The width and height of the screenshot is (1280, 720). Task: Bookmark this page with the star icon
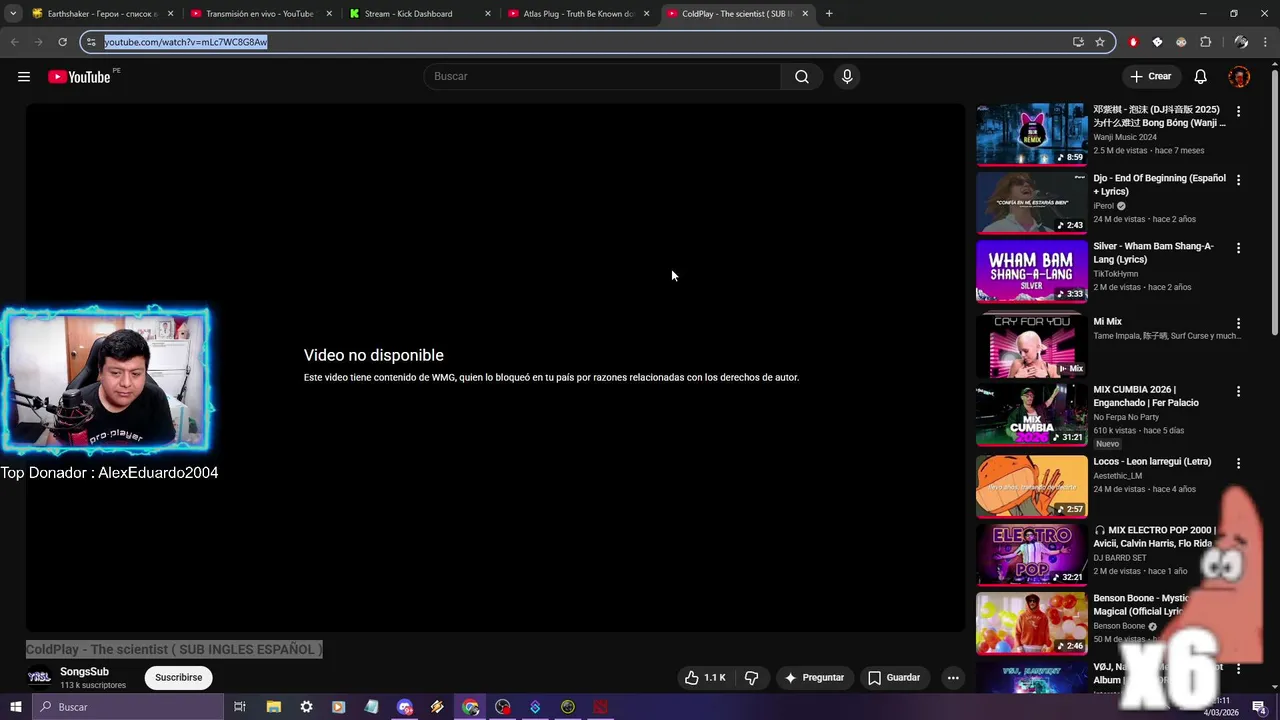[x=1100, y=42]
